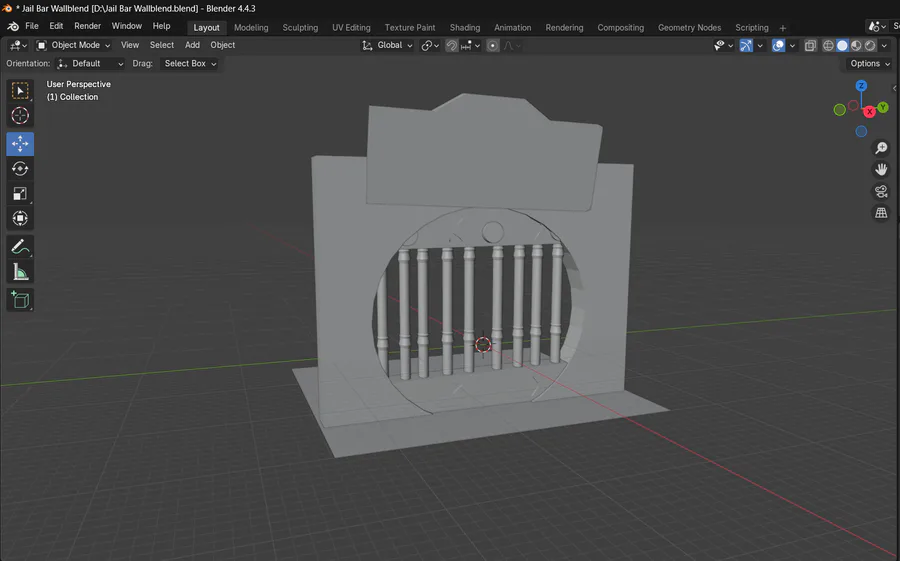Open selectability and visibility dropdown

coord(723,45)
